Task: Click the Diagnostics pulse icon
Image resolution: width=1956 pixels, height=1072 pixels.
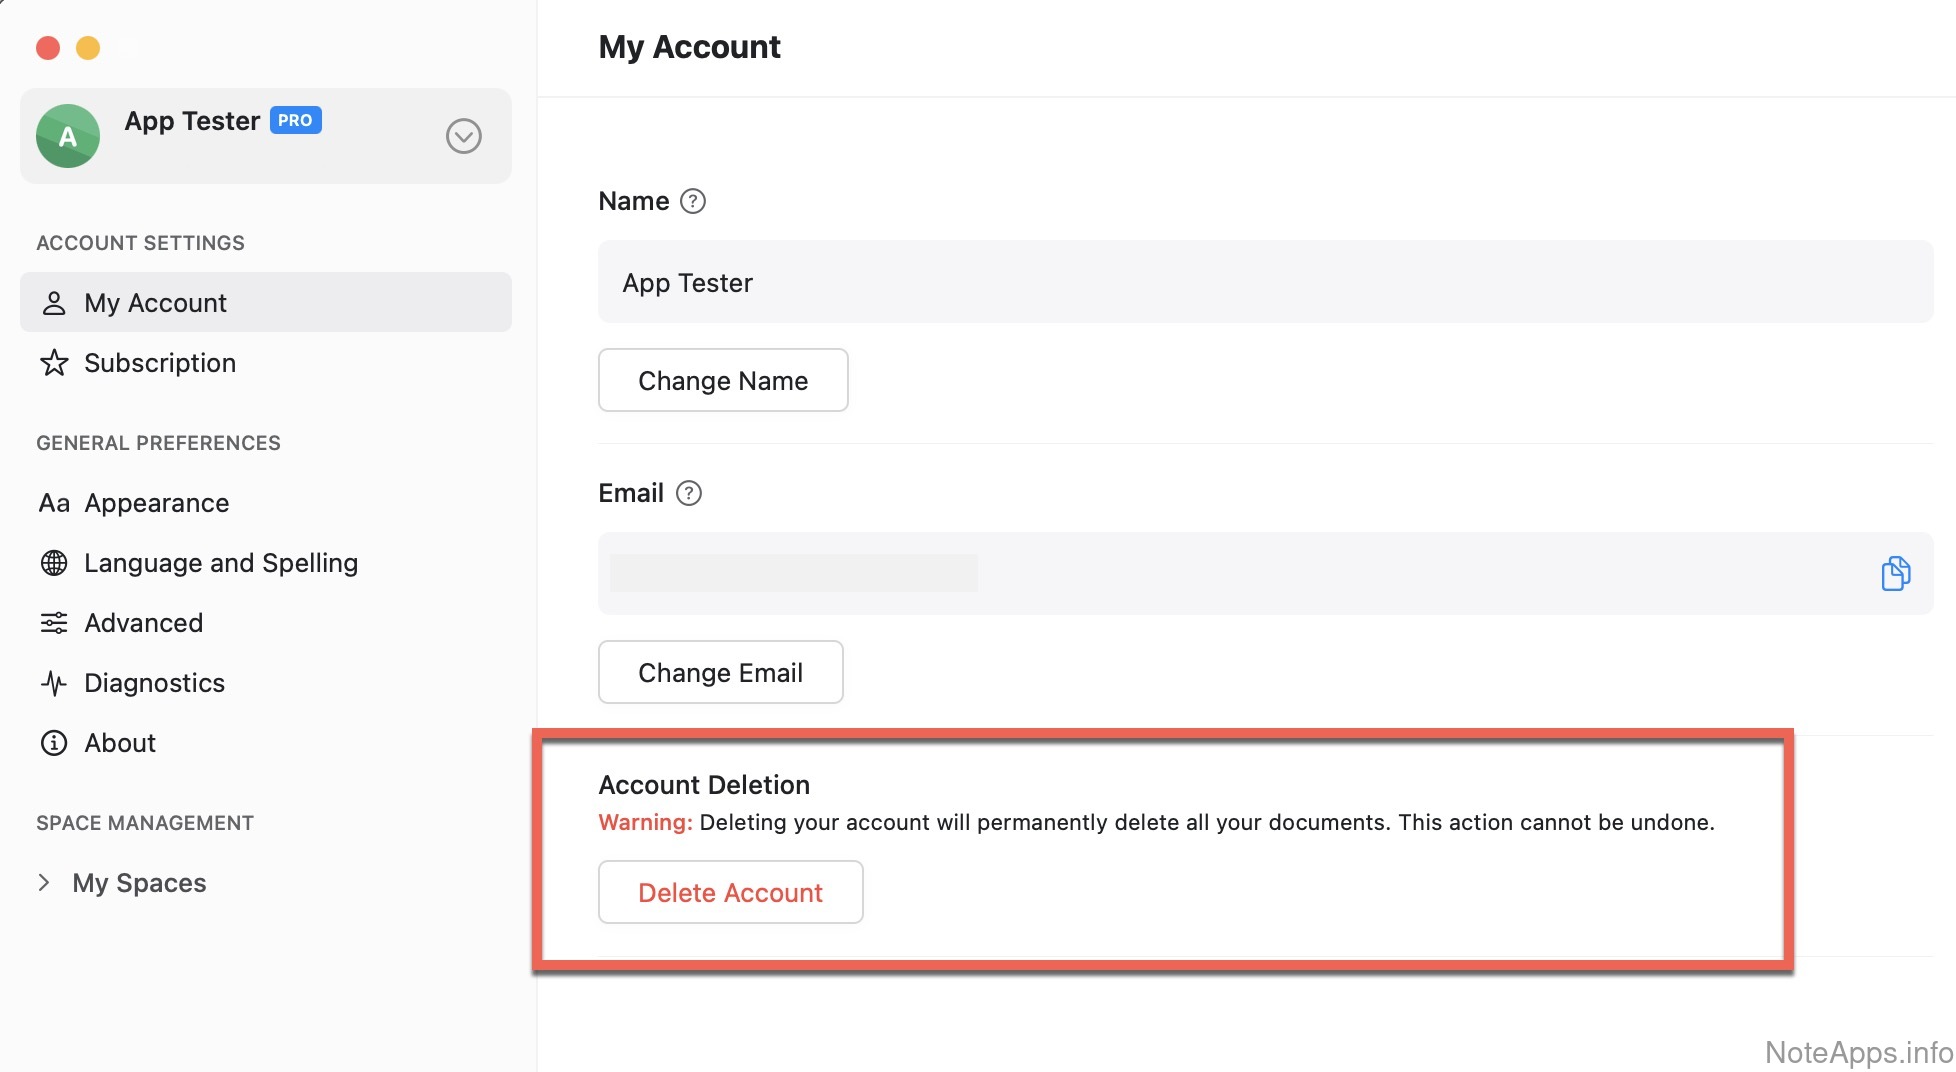Action: 54,683
